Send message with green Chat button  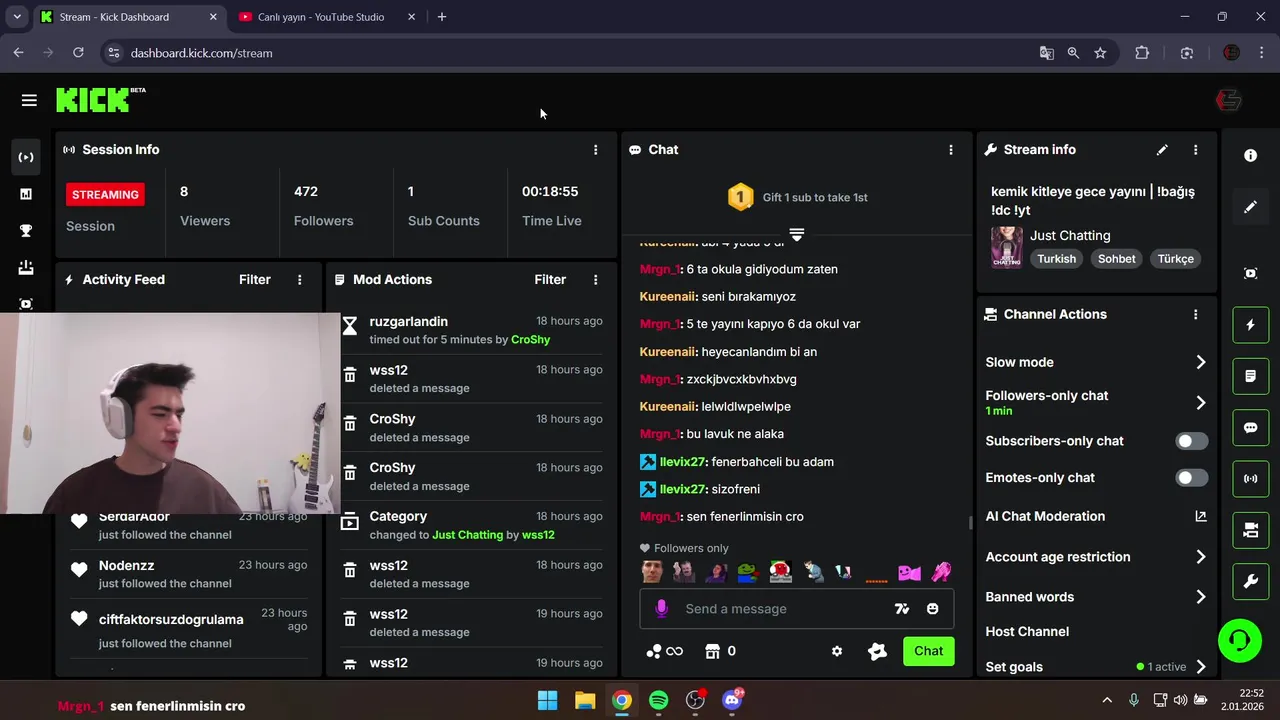tap(928, 651)
